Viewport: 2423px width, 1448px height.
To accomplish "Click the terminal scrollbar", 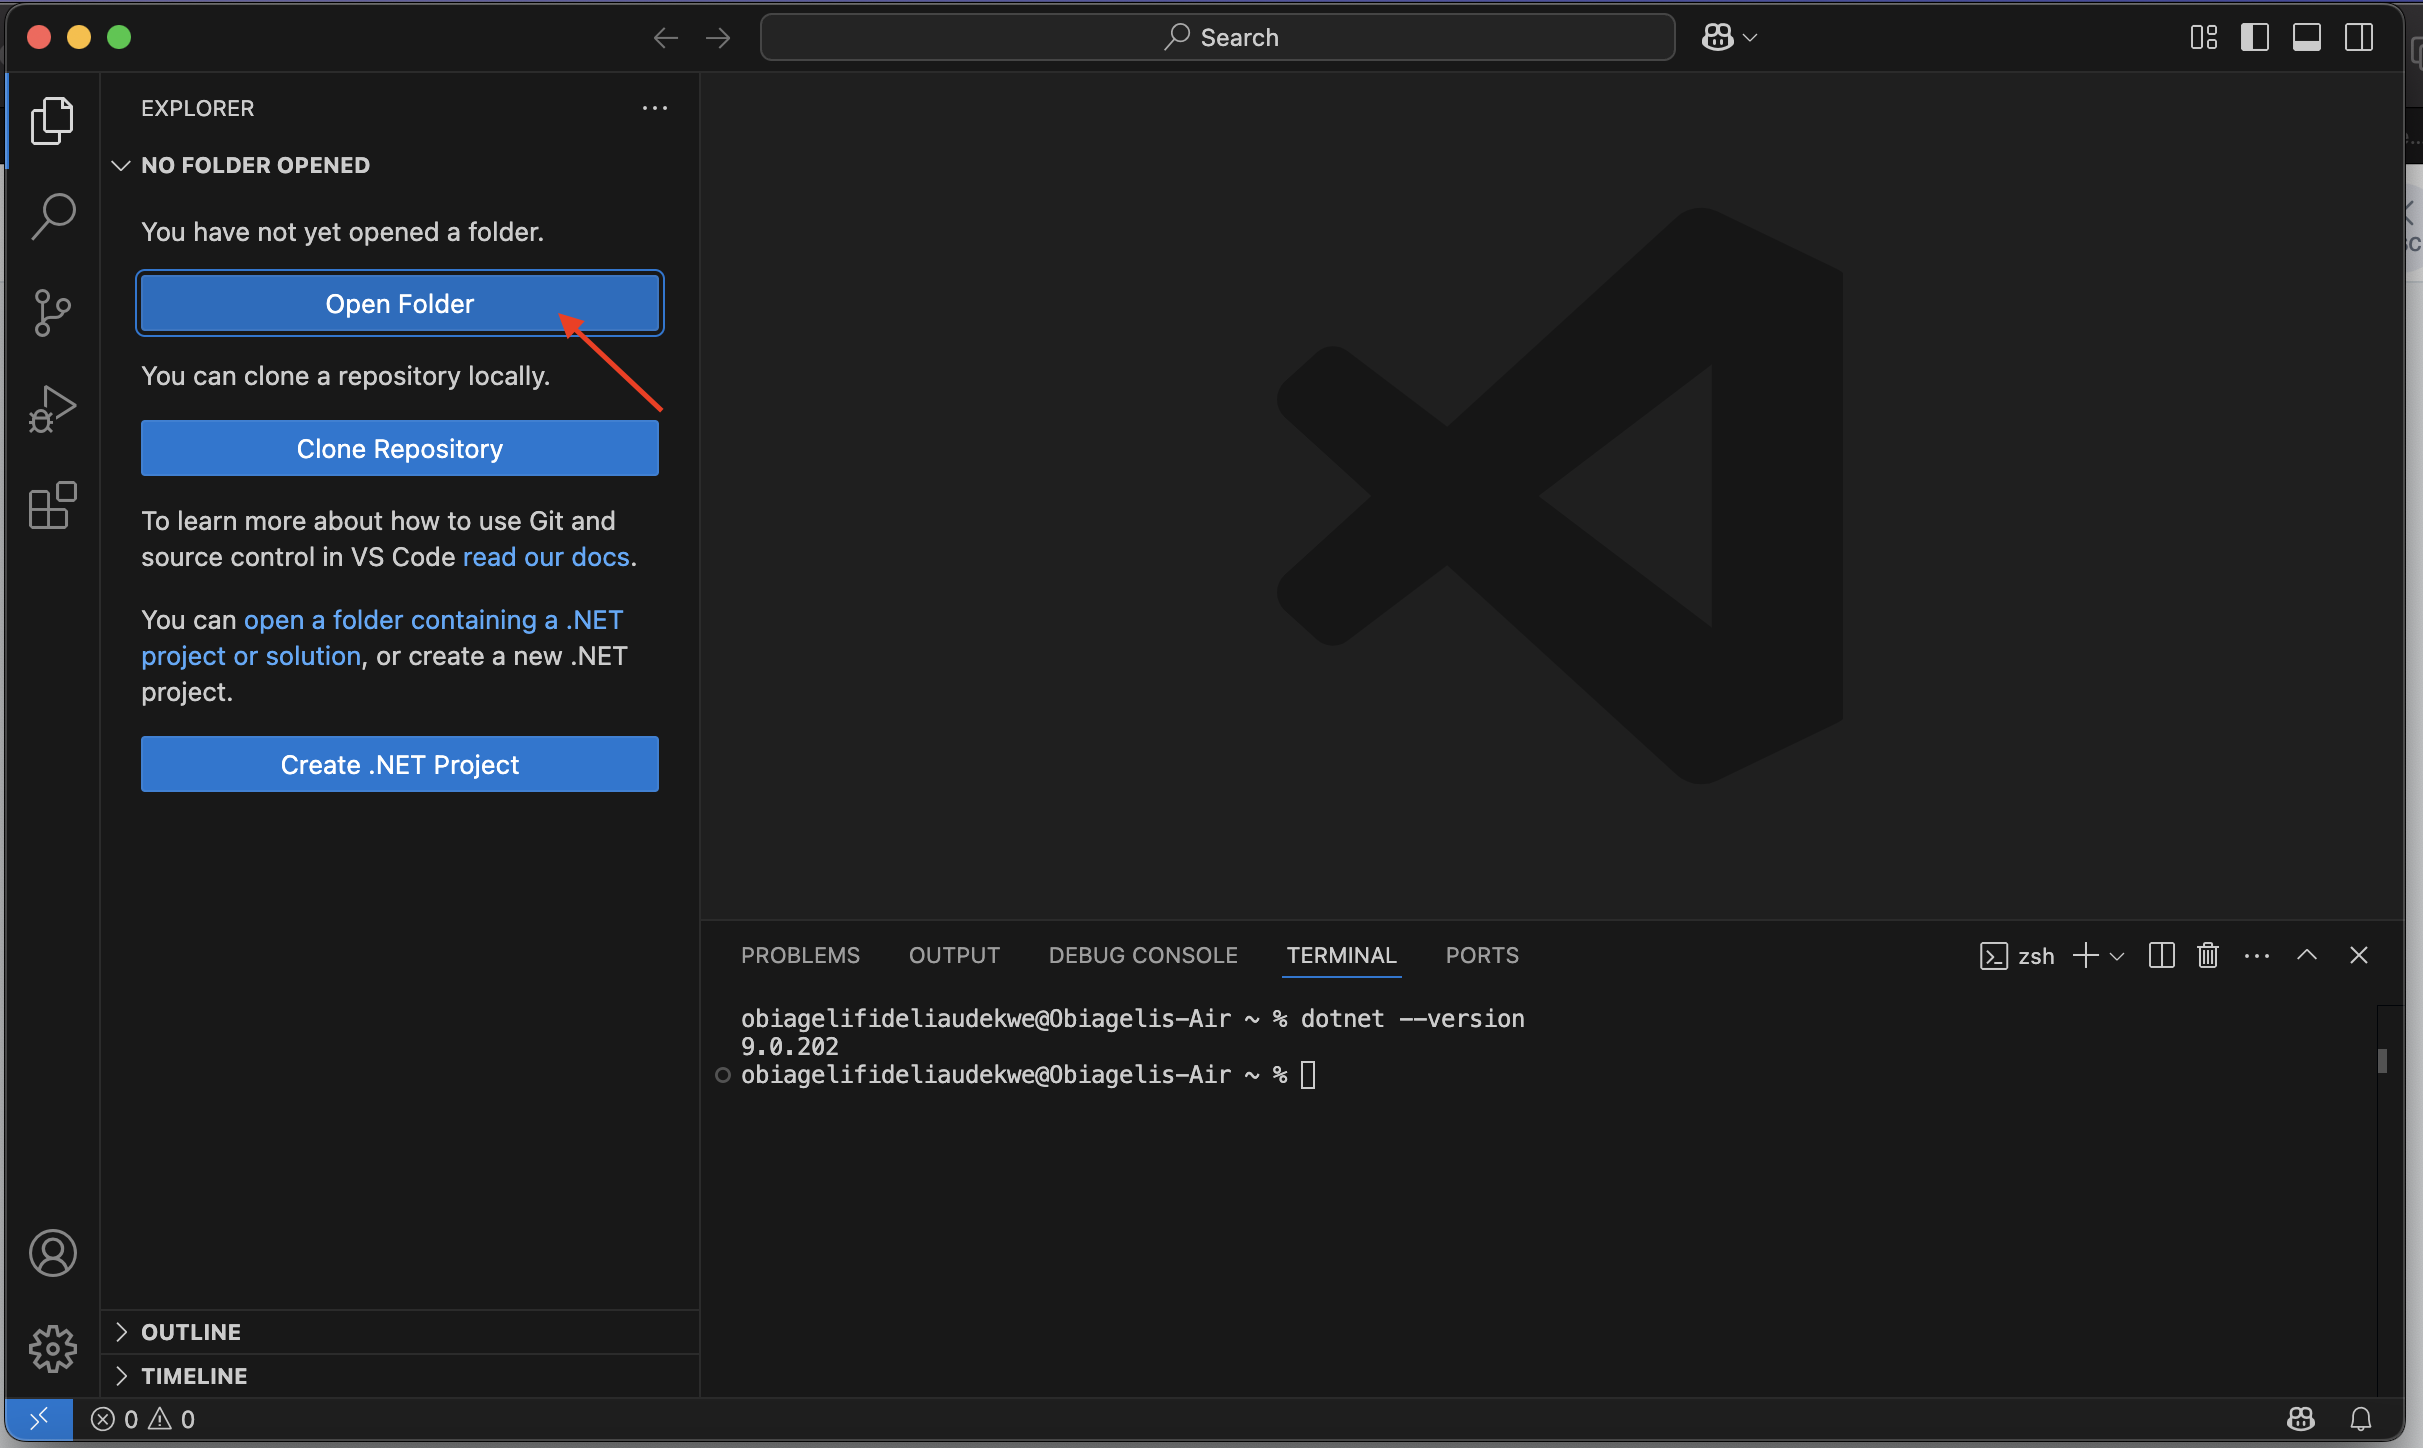I will 2383,1060.
